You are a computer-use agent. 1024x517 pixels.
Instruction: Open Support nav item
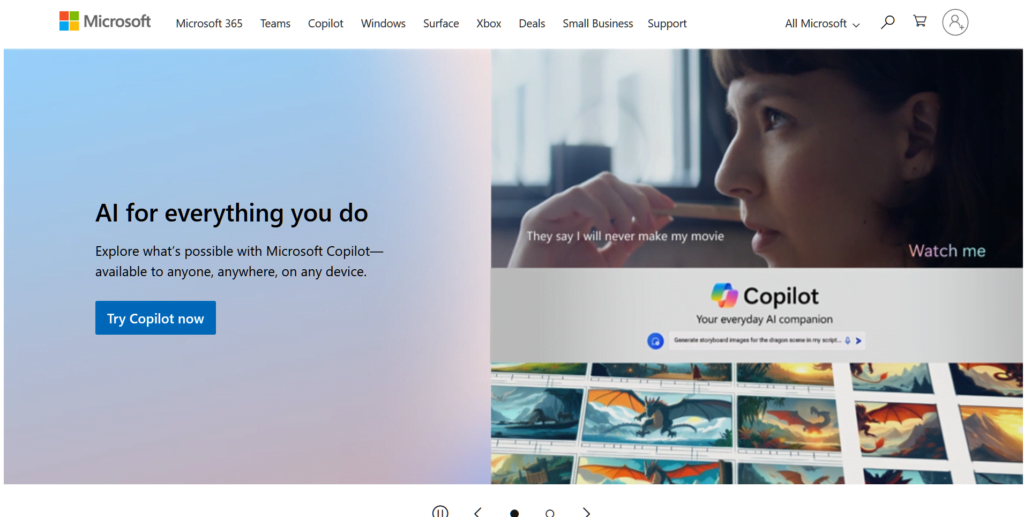667,24
